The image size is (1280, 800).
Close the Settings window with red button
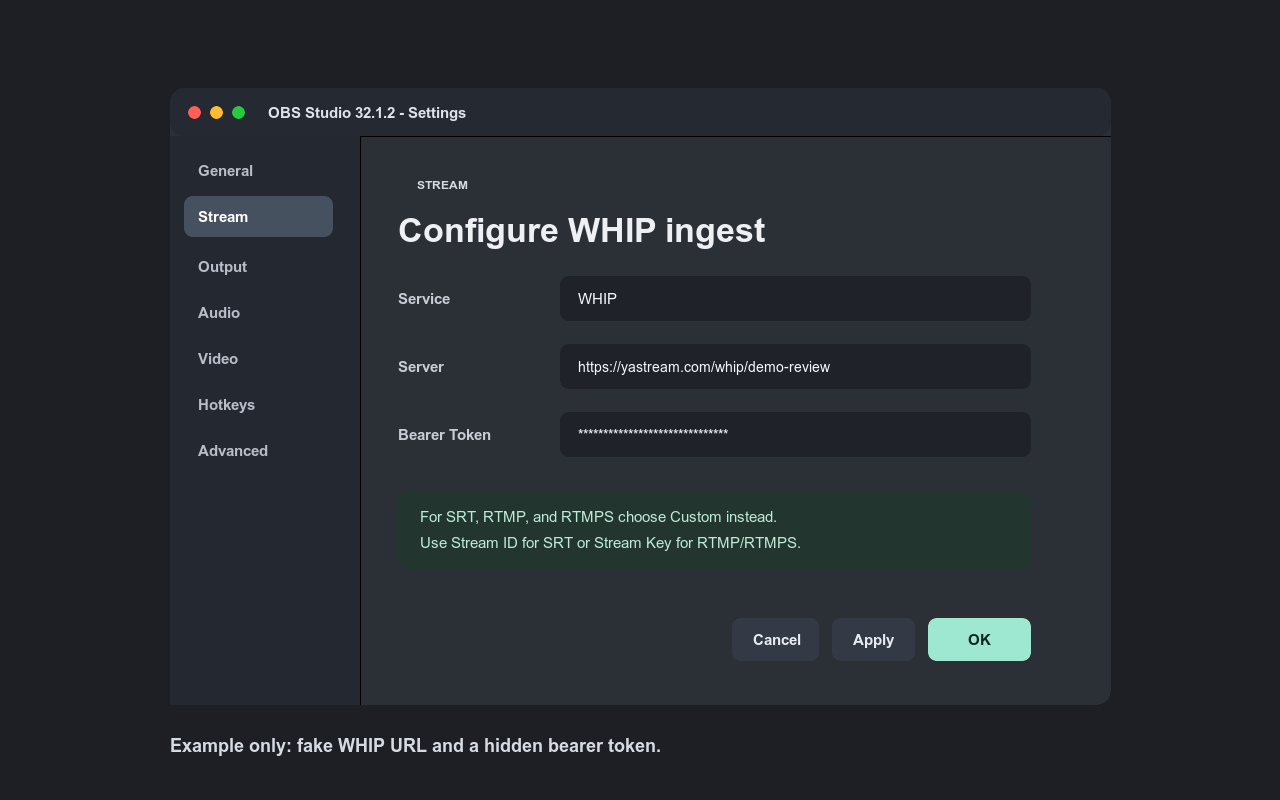(x=194, y=113)
